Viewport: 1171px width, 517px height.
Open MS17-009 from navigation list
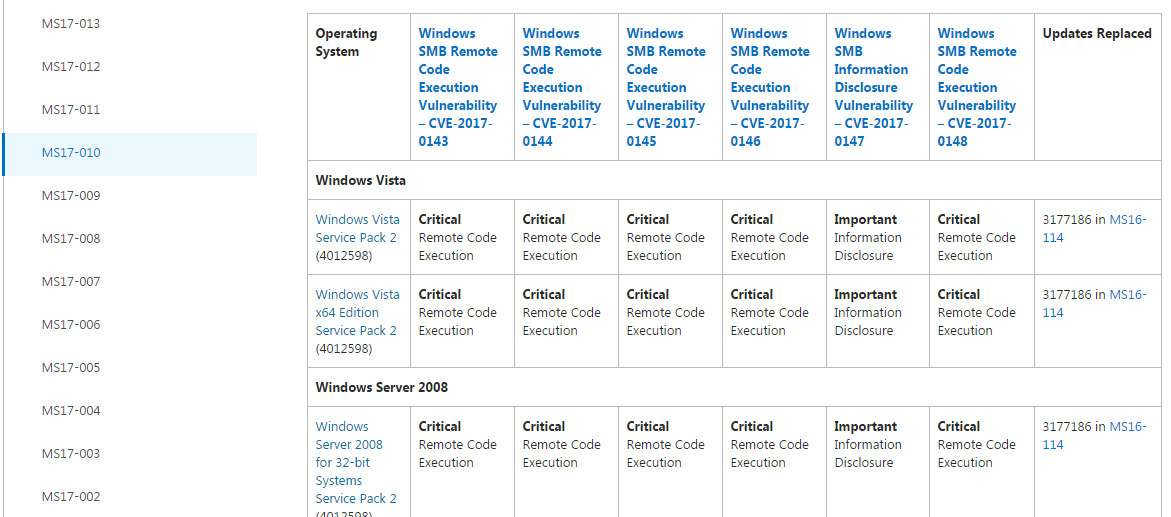pyautogui.click(x=71, y=196)
